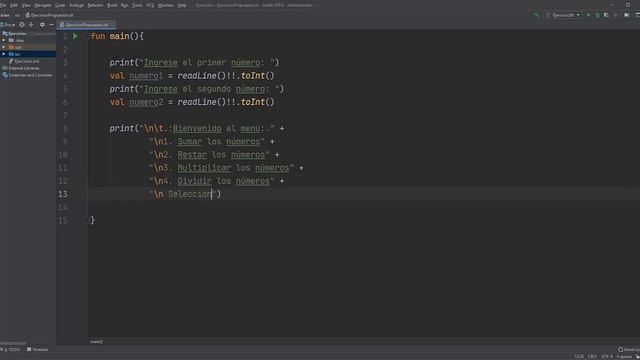Viewport: 640px width, 360px height.
Task: Click the locate-in-project target icon
Action: (x=22, y=24)
